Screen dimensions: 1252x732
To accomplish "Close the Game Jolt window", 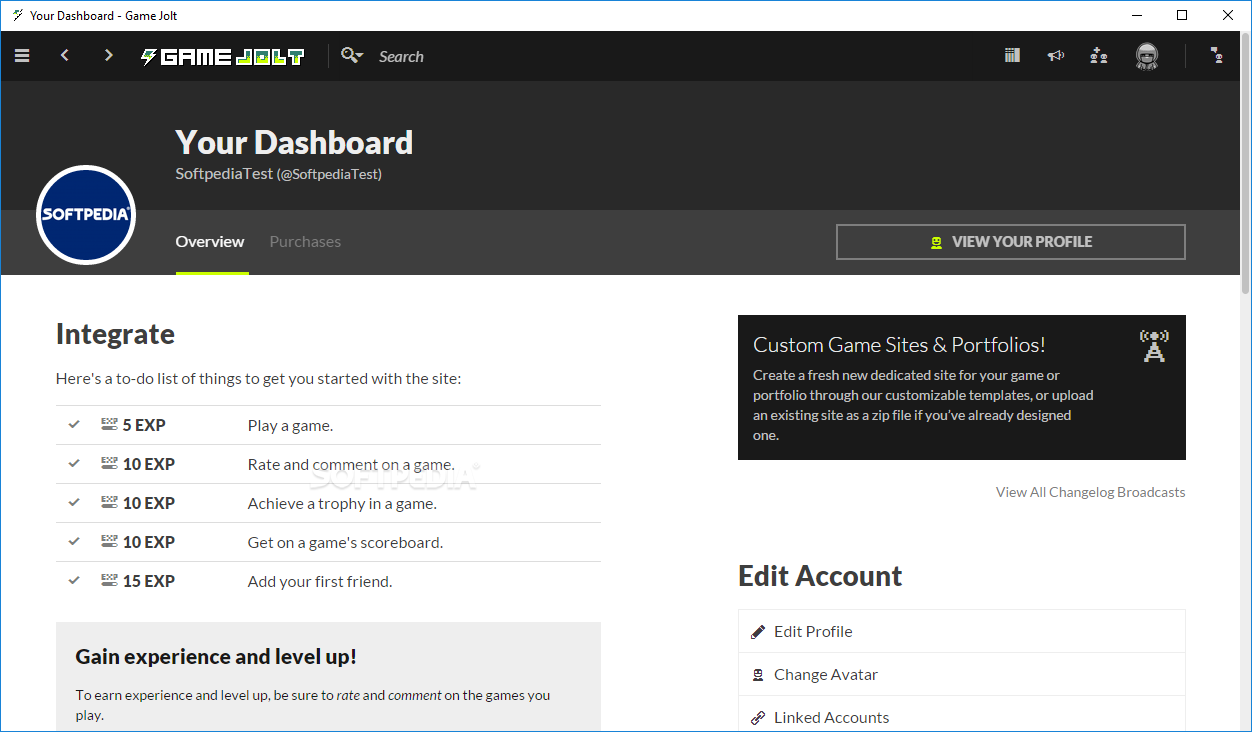I will coord(1228,15).
